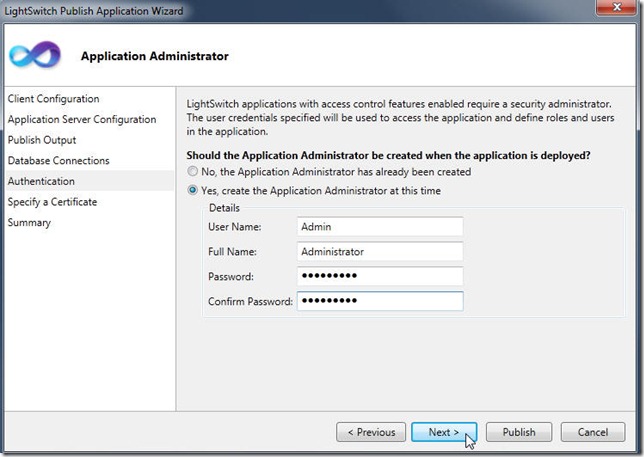Image resolution: width=644 pixels, height=457 pixels.
Task: Click the 'Full Name:' label
Action: [x=232, y=251]
